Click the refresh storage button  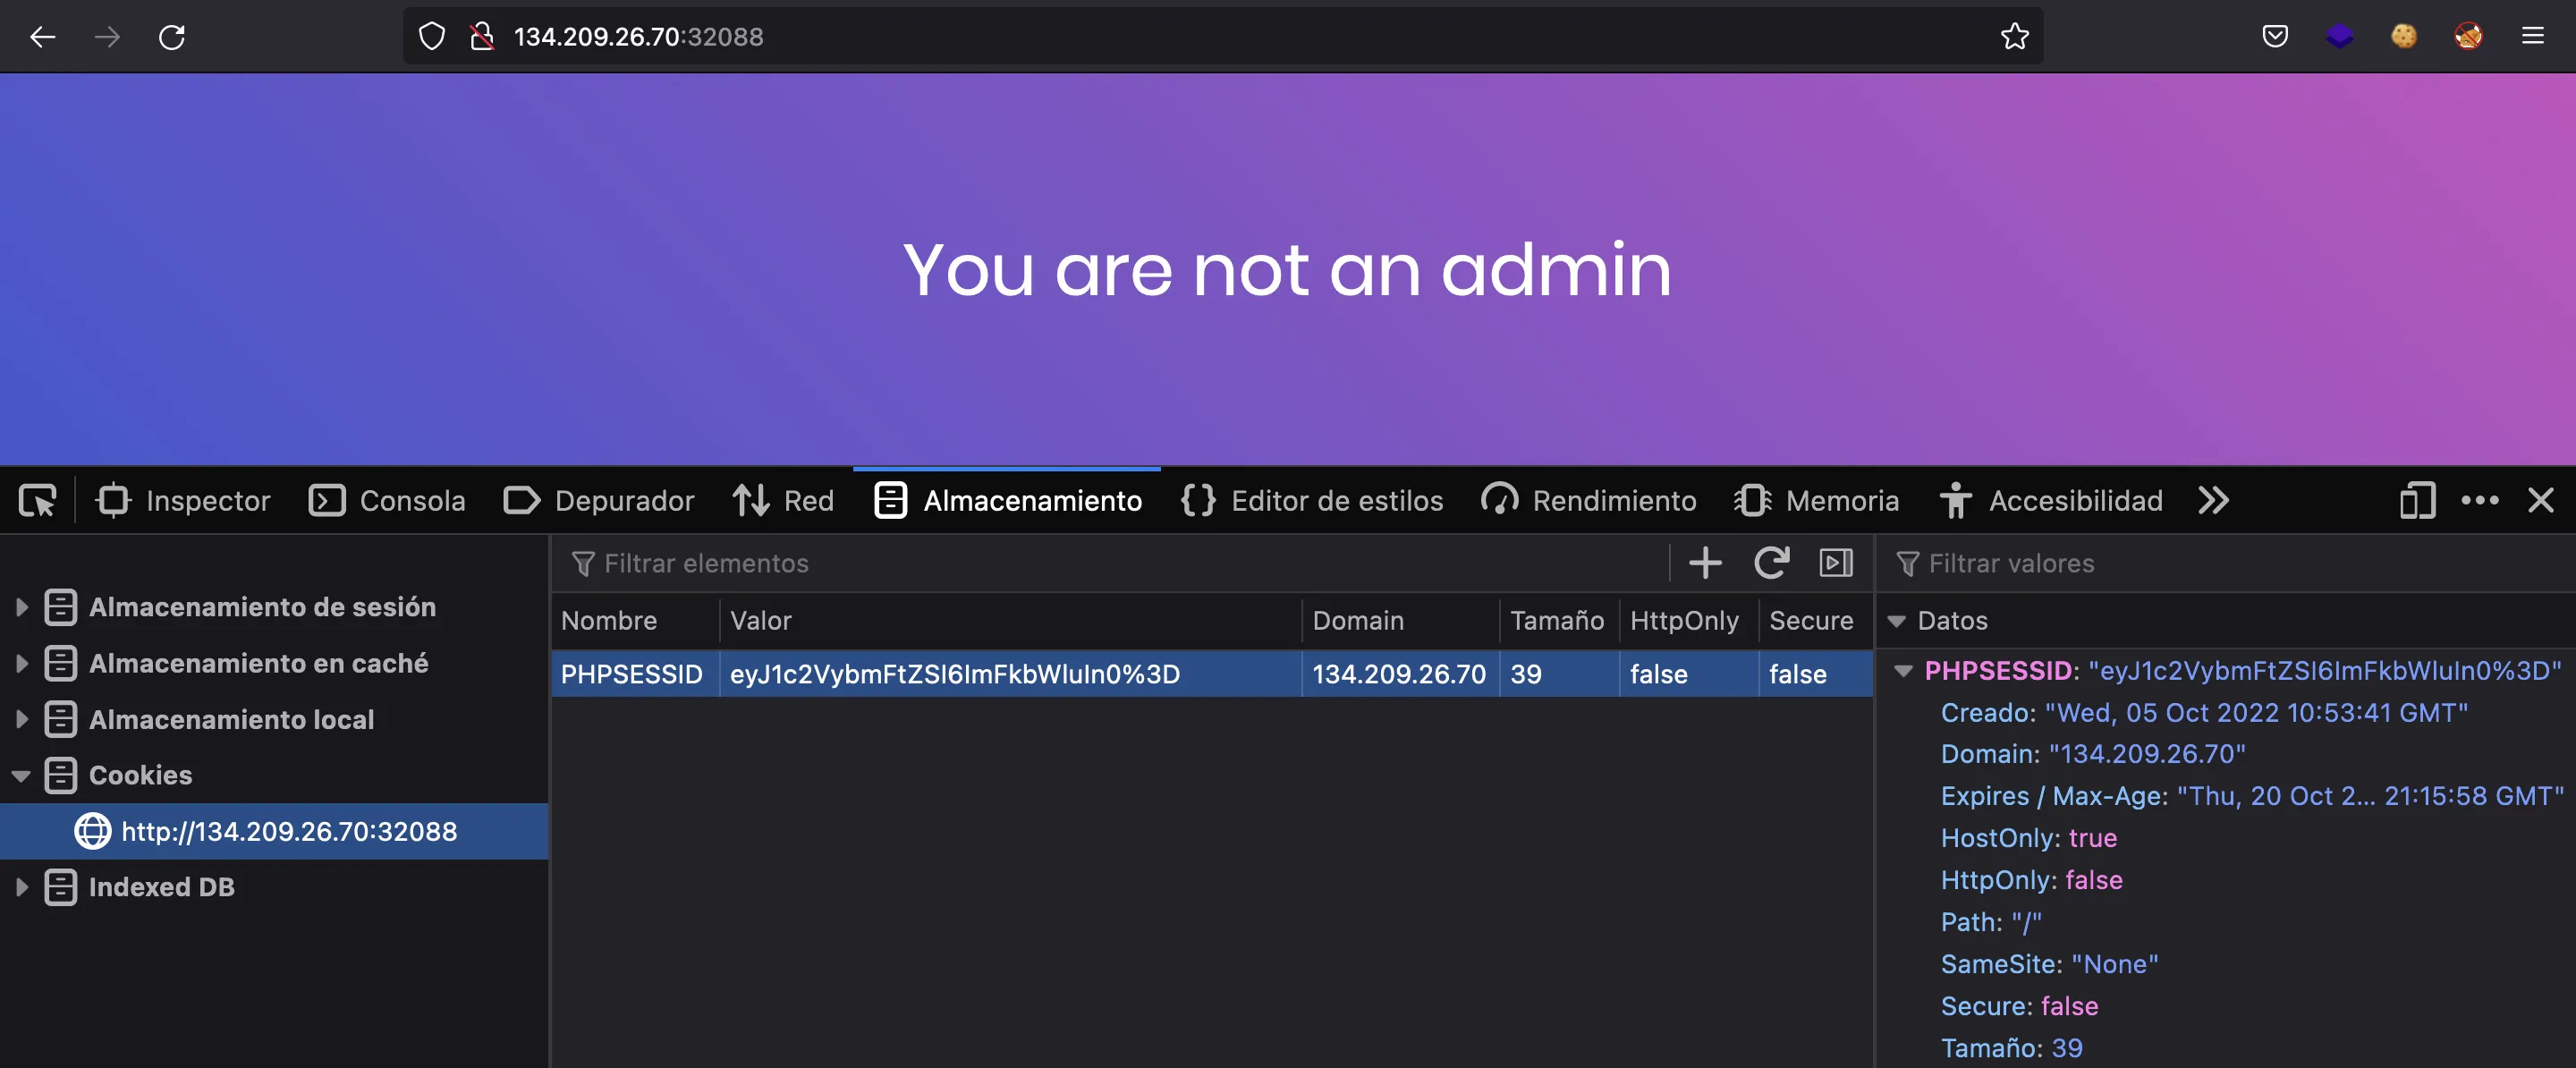point(1773,560)
